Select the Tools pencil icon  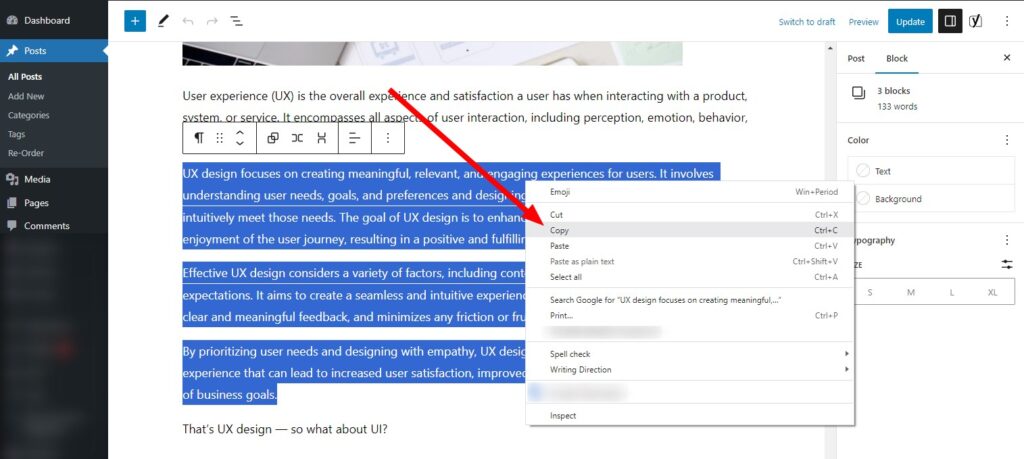pos(162,21)
